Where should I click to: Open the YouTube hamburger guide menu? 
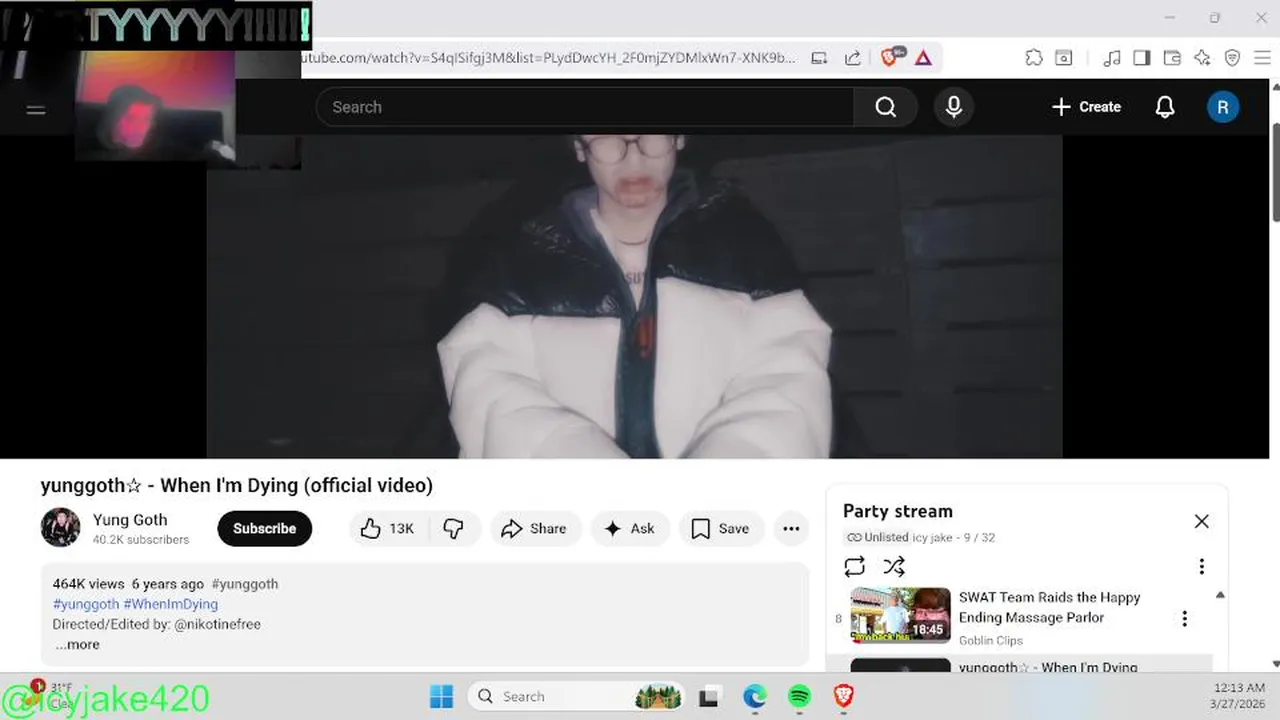(36, 108)
